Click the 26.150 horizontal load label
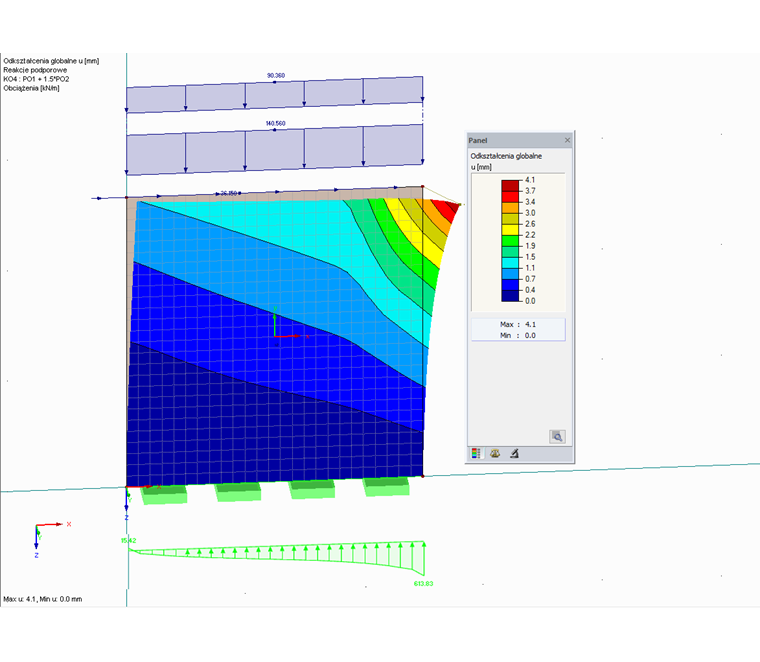760x662 pixels. tap(229, 193)
